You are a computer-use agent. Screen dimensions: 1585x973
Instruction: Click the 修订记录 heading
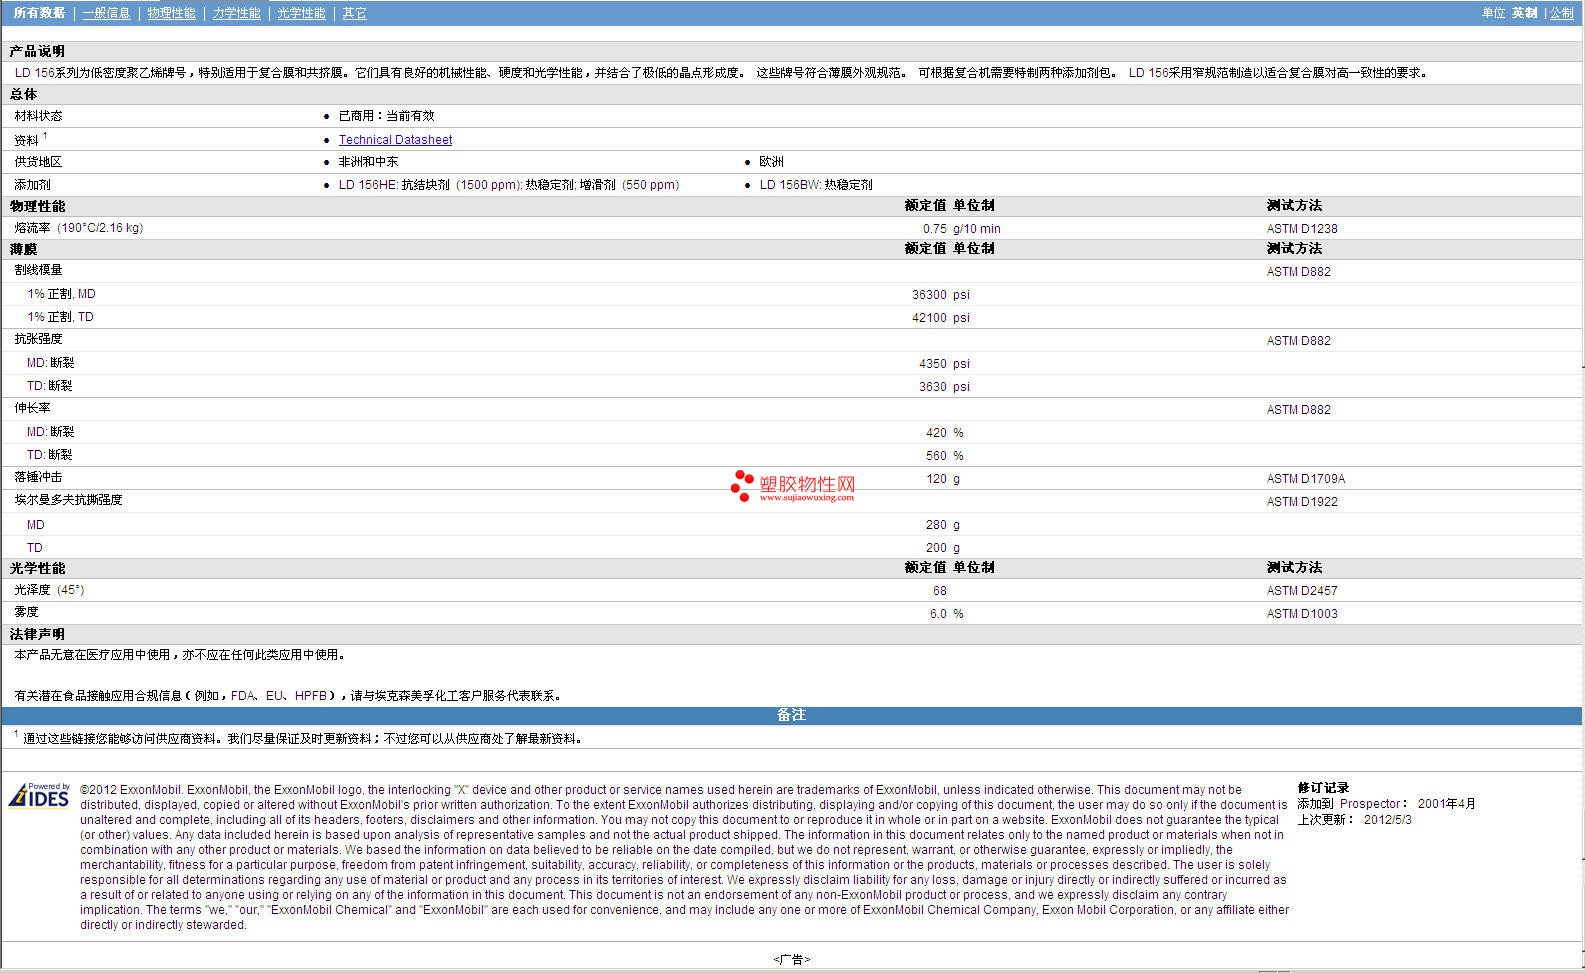(x=1323, y=788)
